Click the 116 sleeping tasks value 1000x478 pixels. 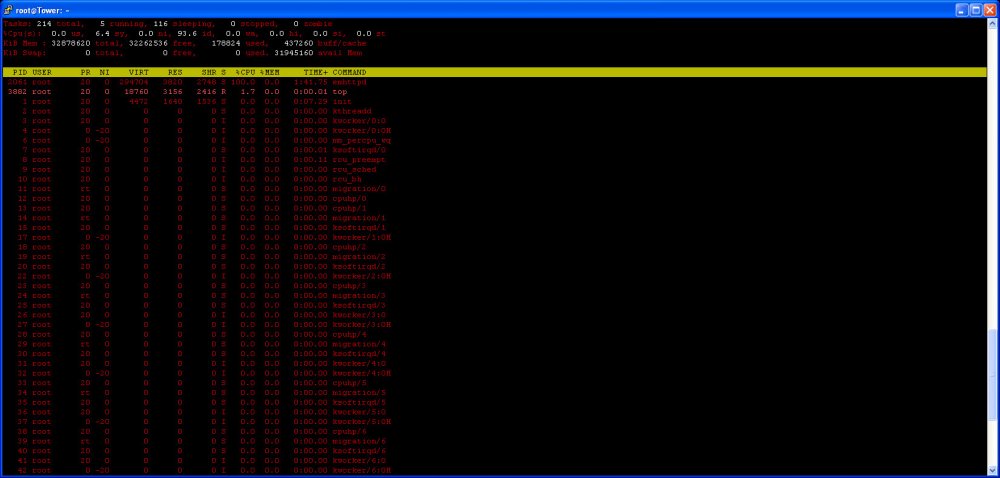[161, 24]
